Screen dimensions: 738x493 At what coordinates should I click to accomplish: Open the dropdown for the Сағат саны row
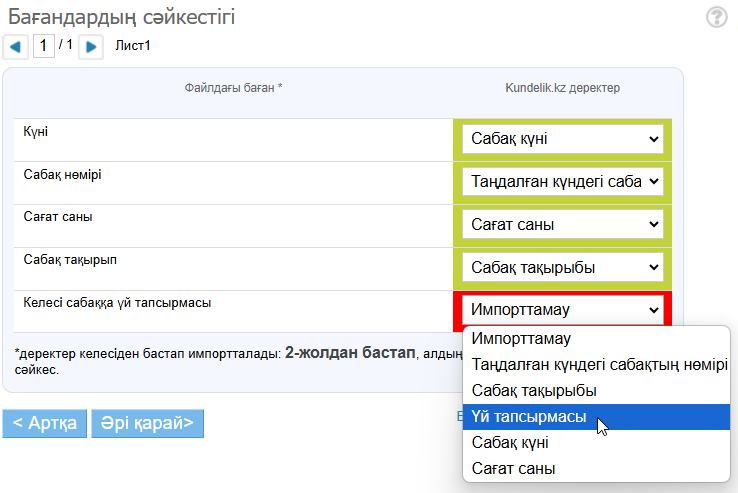tap(562, 225)
